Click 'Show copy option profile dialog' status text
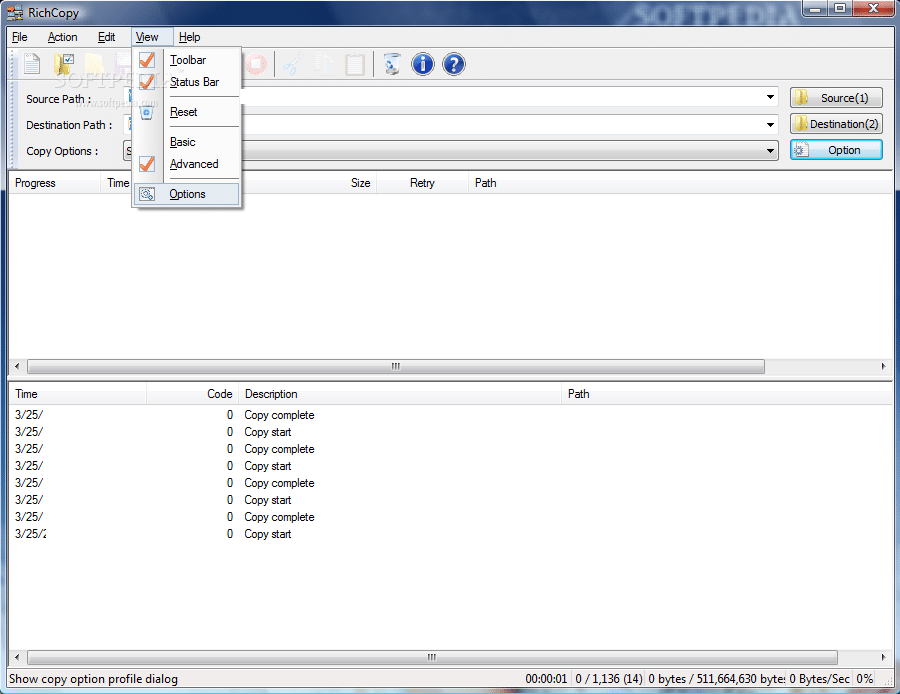Viewport: 900px width, 694px height. pyautogui.click(x=94, y=679)
